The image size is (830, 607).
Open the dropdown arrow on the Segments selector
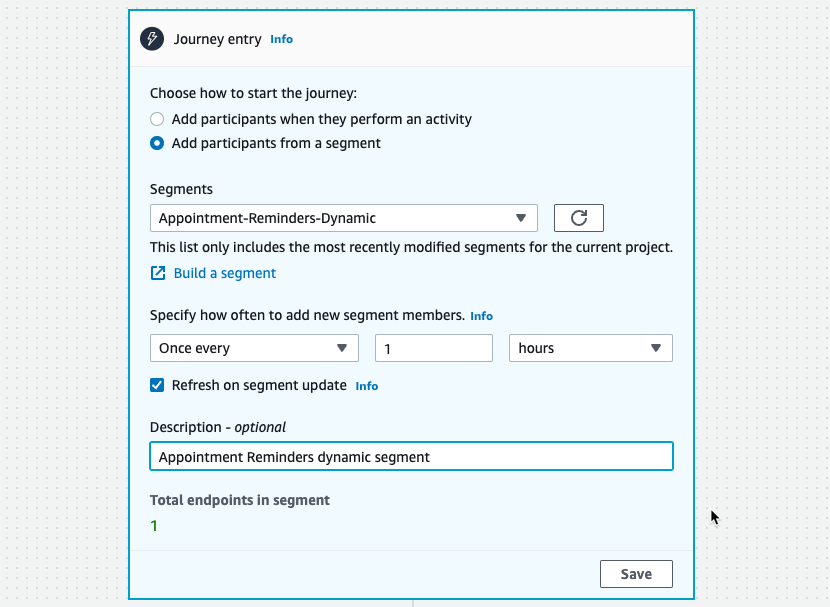pyautogui.click(x=521, y=217)
